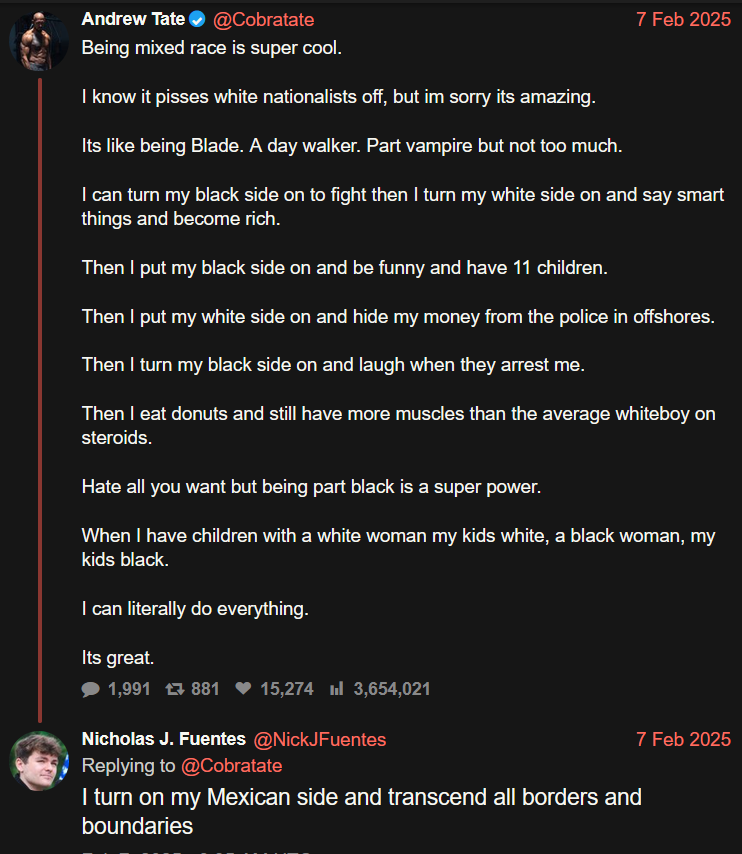This screenshot has height=854, width=742.
Task: Click the 881 retweets count
Action: click(x=205, y=689)
